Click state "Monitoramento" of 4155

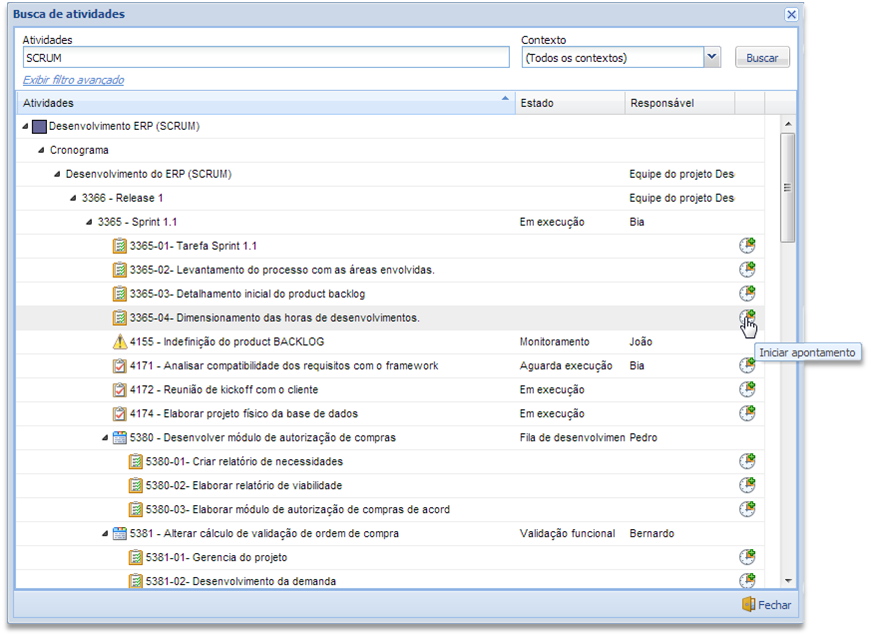pos(554,342)
